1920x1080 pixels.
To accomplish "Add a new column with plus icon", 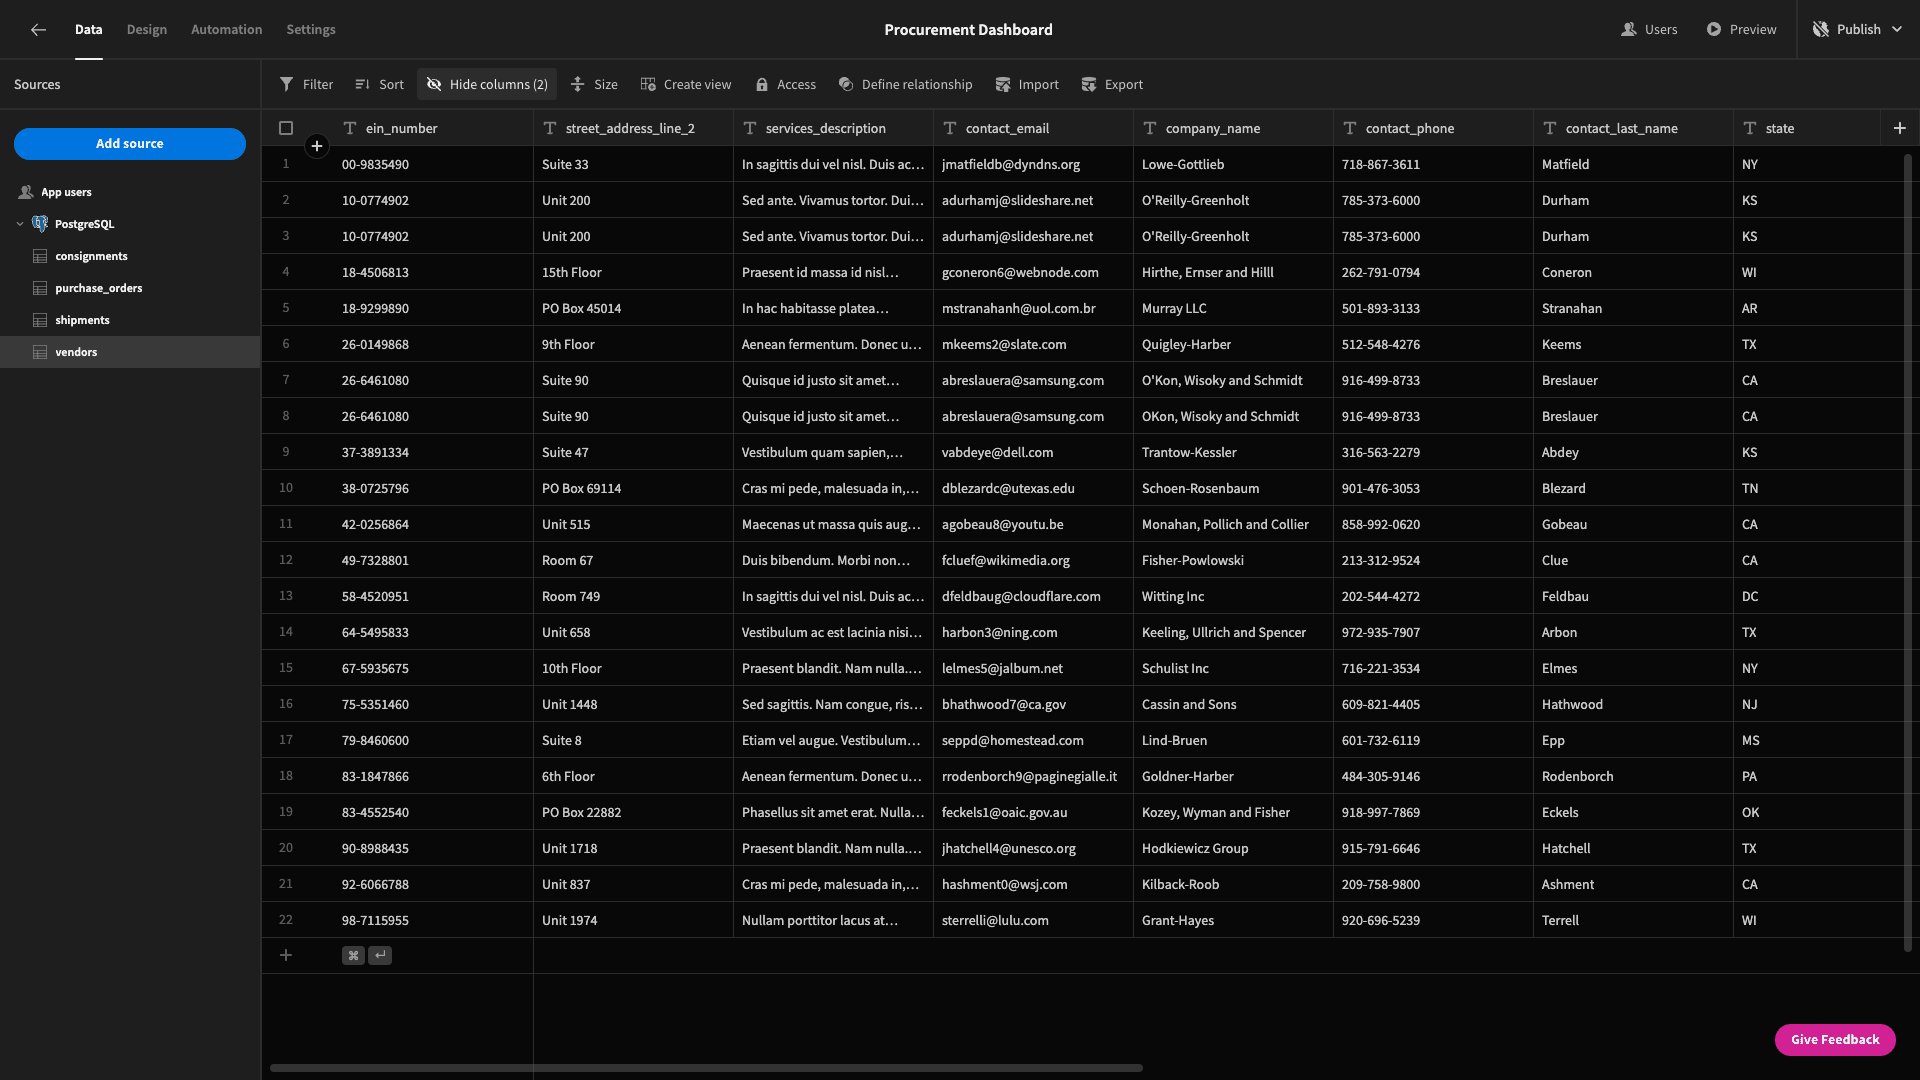I will coord(1900,128).
